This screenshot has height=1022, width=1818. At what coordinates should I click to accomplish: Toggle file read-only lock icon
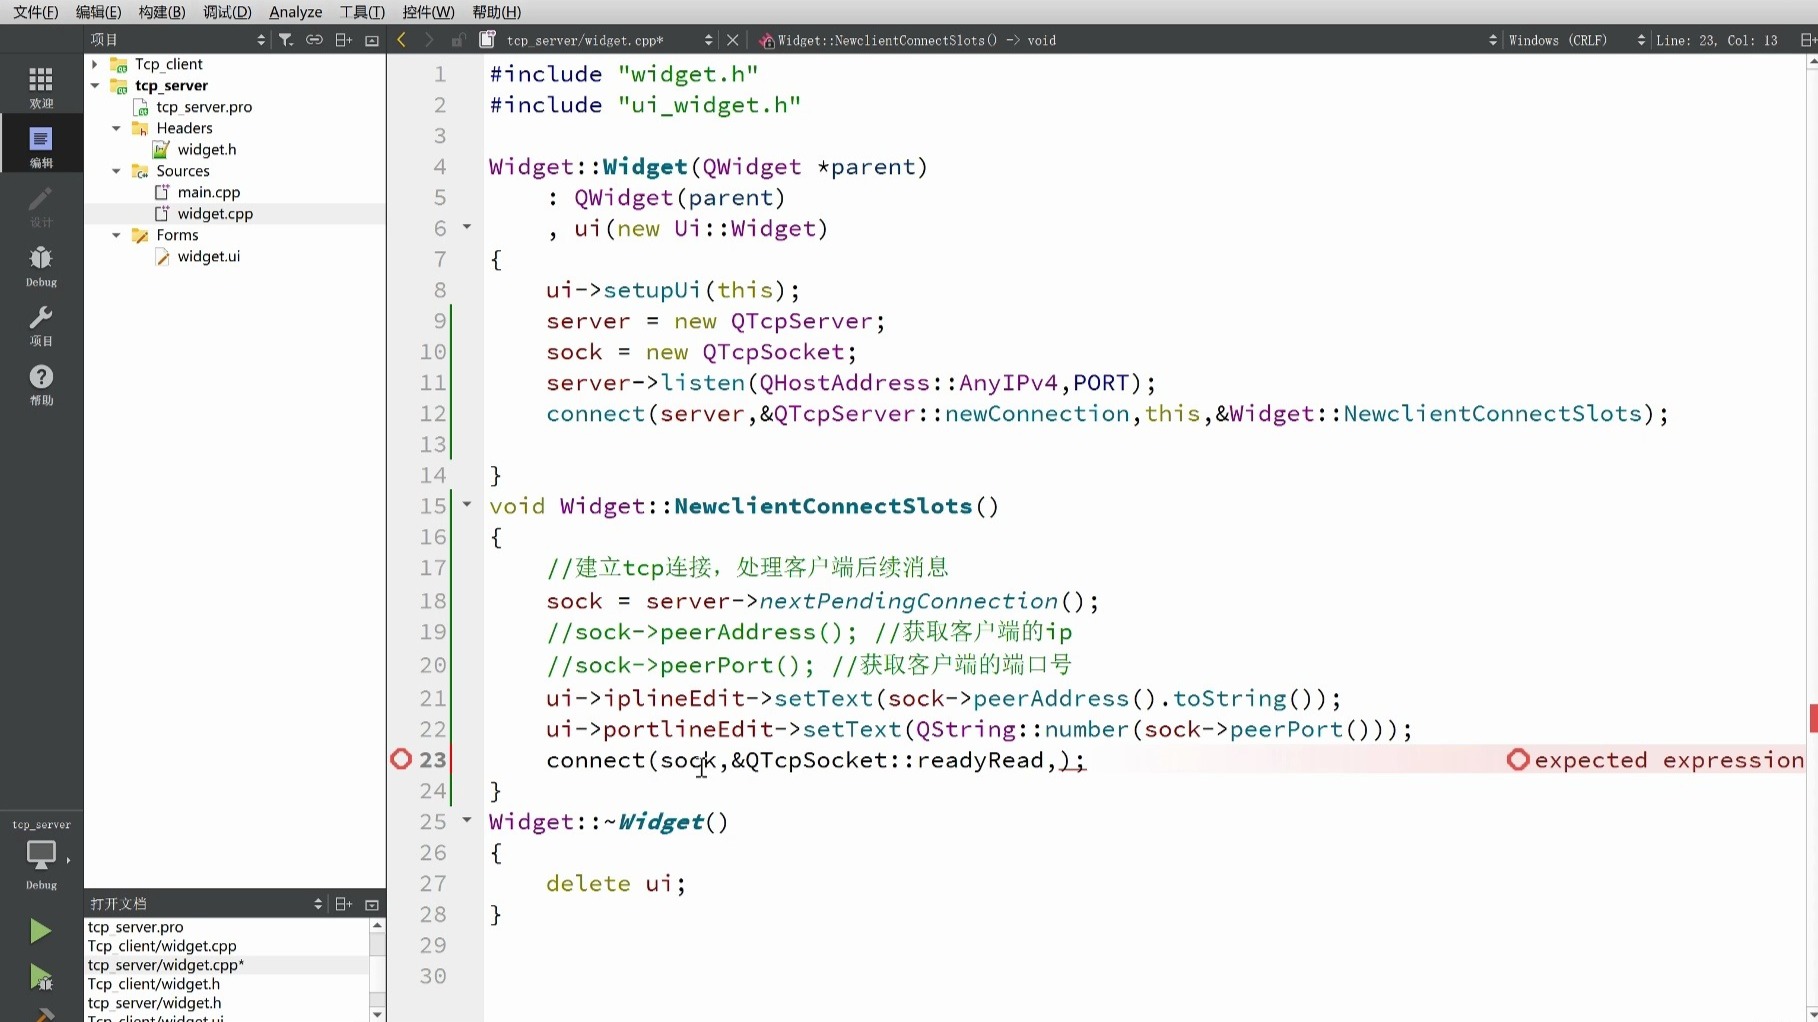coord(458,40)
